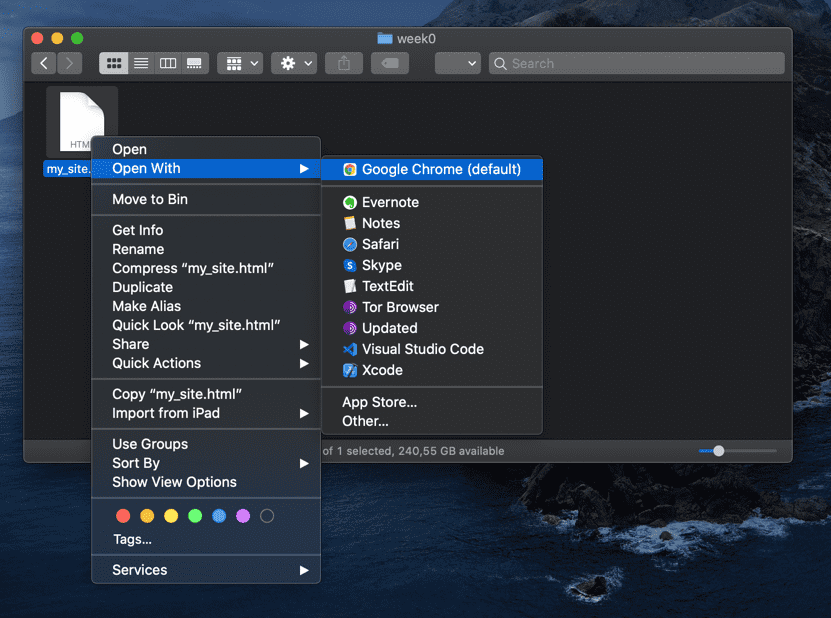Apply the purple tag color
The height and width of the screenshot is (618, 831).
pyautogui.click(x=243, y=516)
